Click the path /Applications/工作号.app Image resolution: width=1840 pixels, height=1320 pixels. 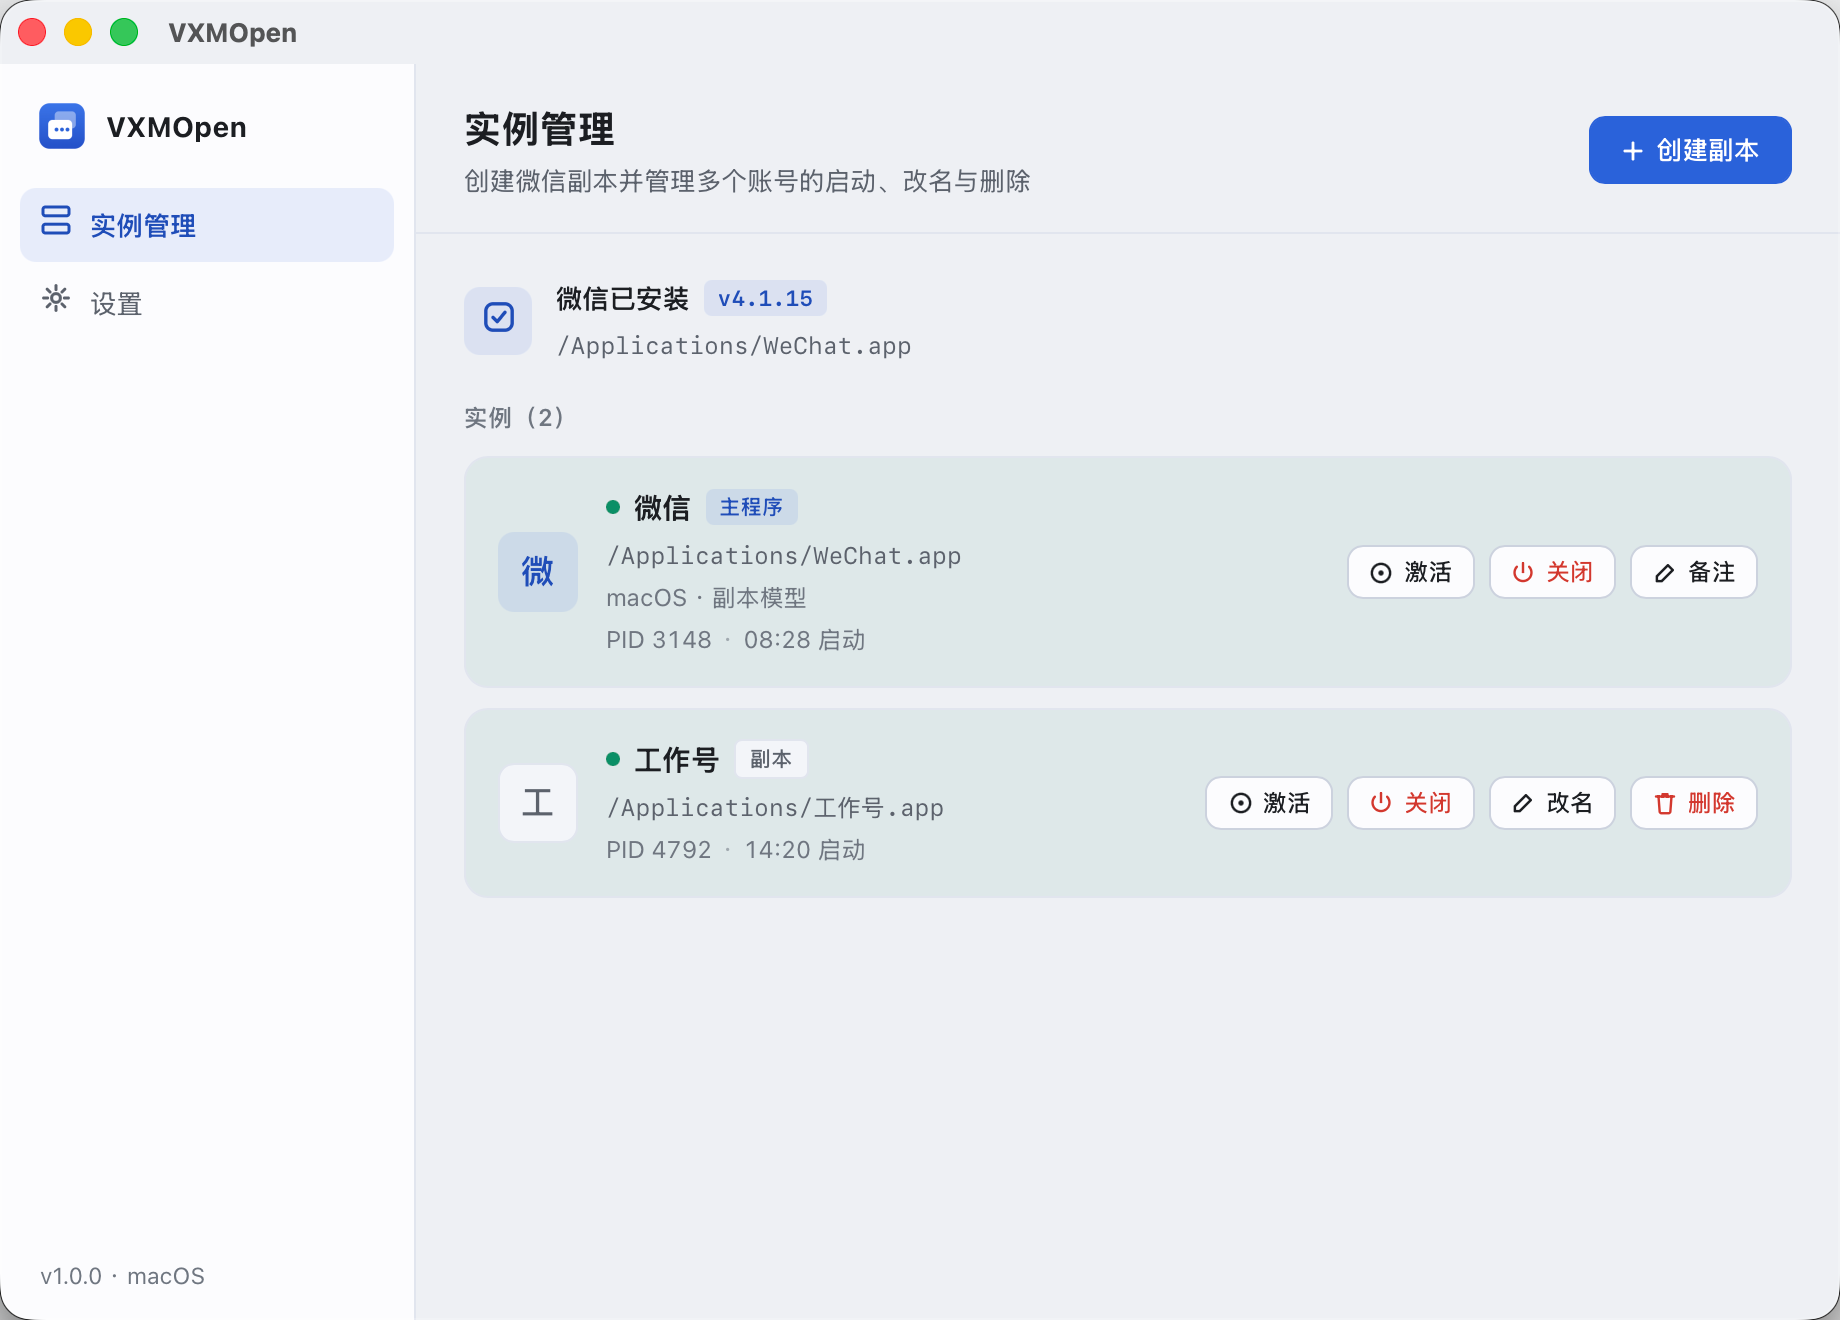[x=775, y=807]
